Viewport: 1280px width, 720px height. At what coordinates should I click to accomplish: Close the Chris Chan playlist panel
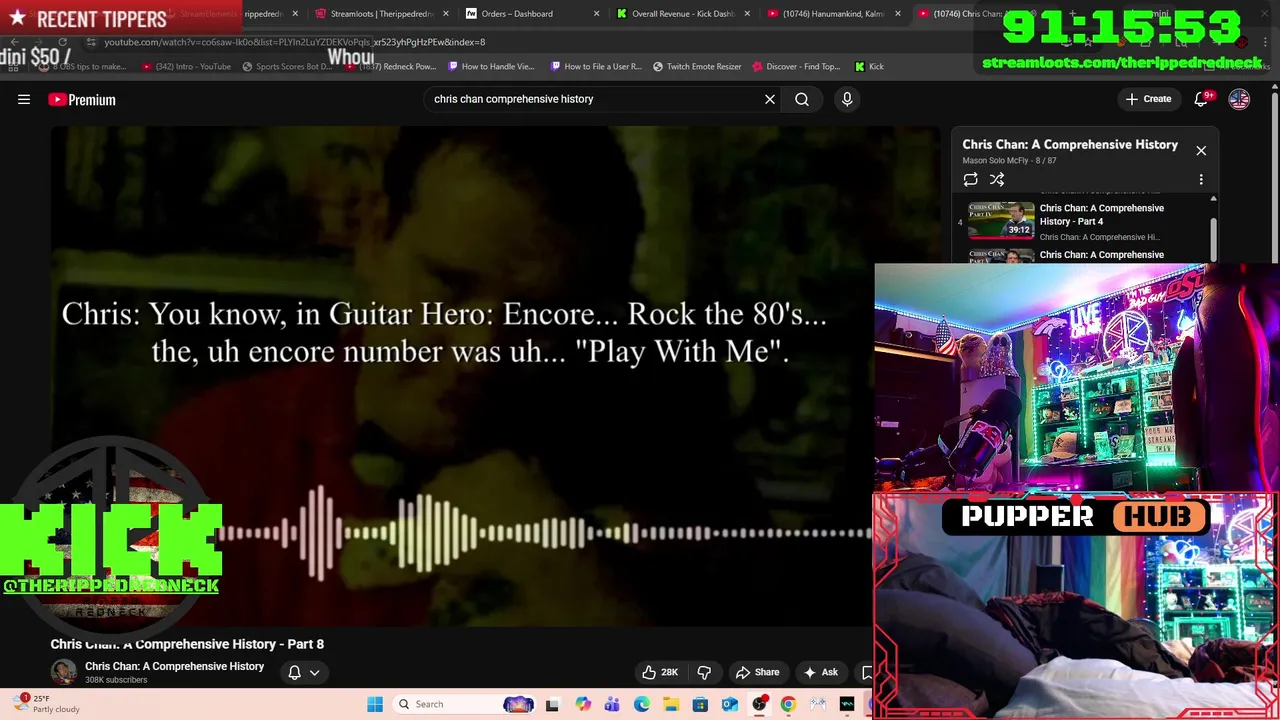[x=1201, y=150]
